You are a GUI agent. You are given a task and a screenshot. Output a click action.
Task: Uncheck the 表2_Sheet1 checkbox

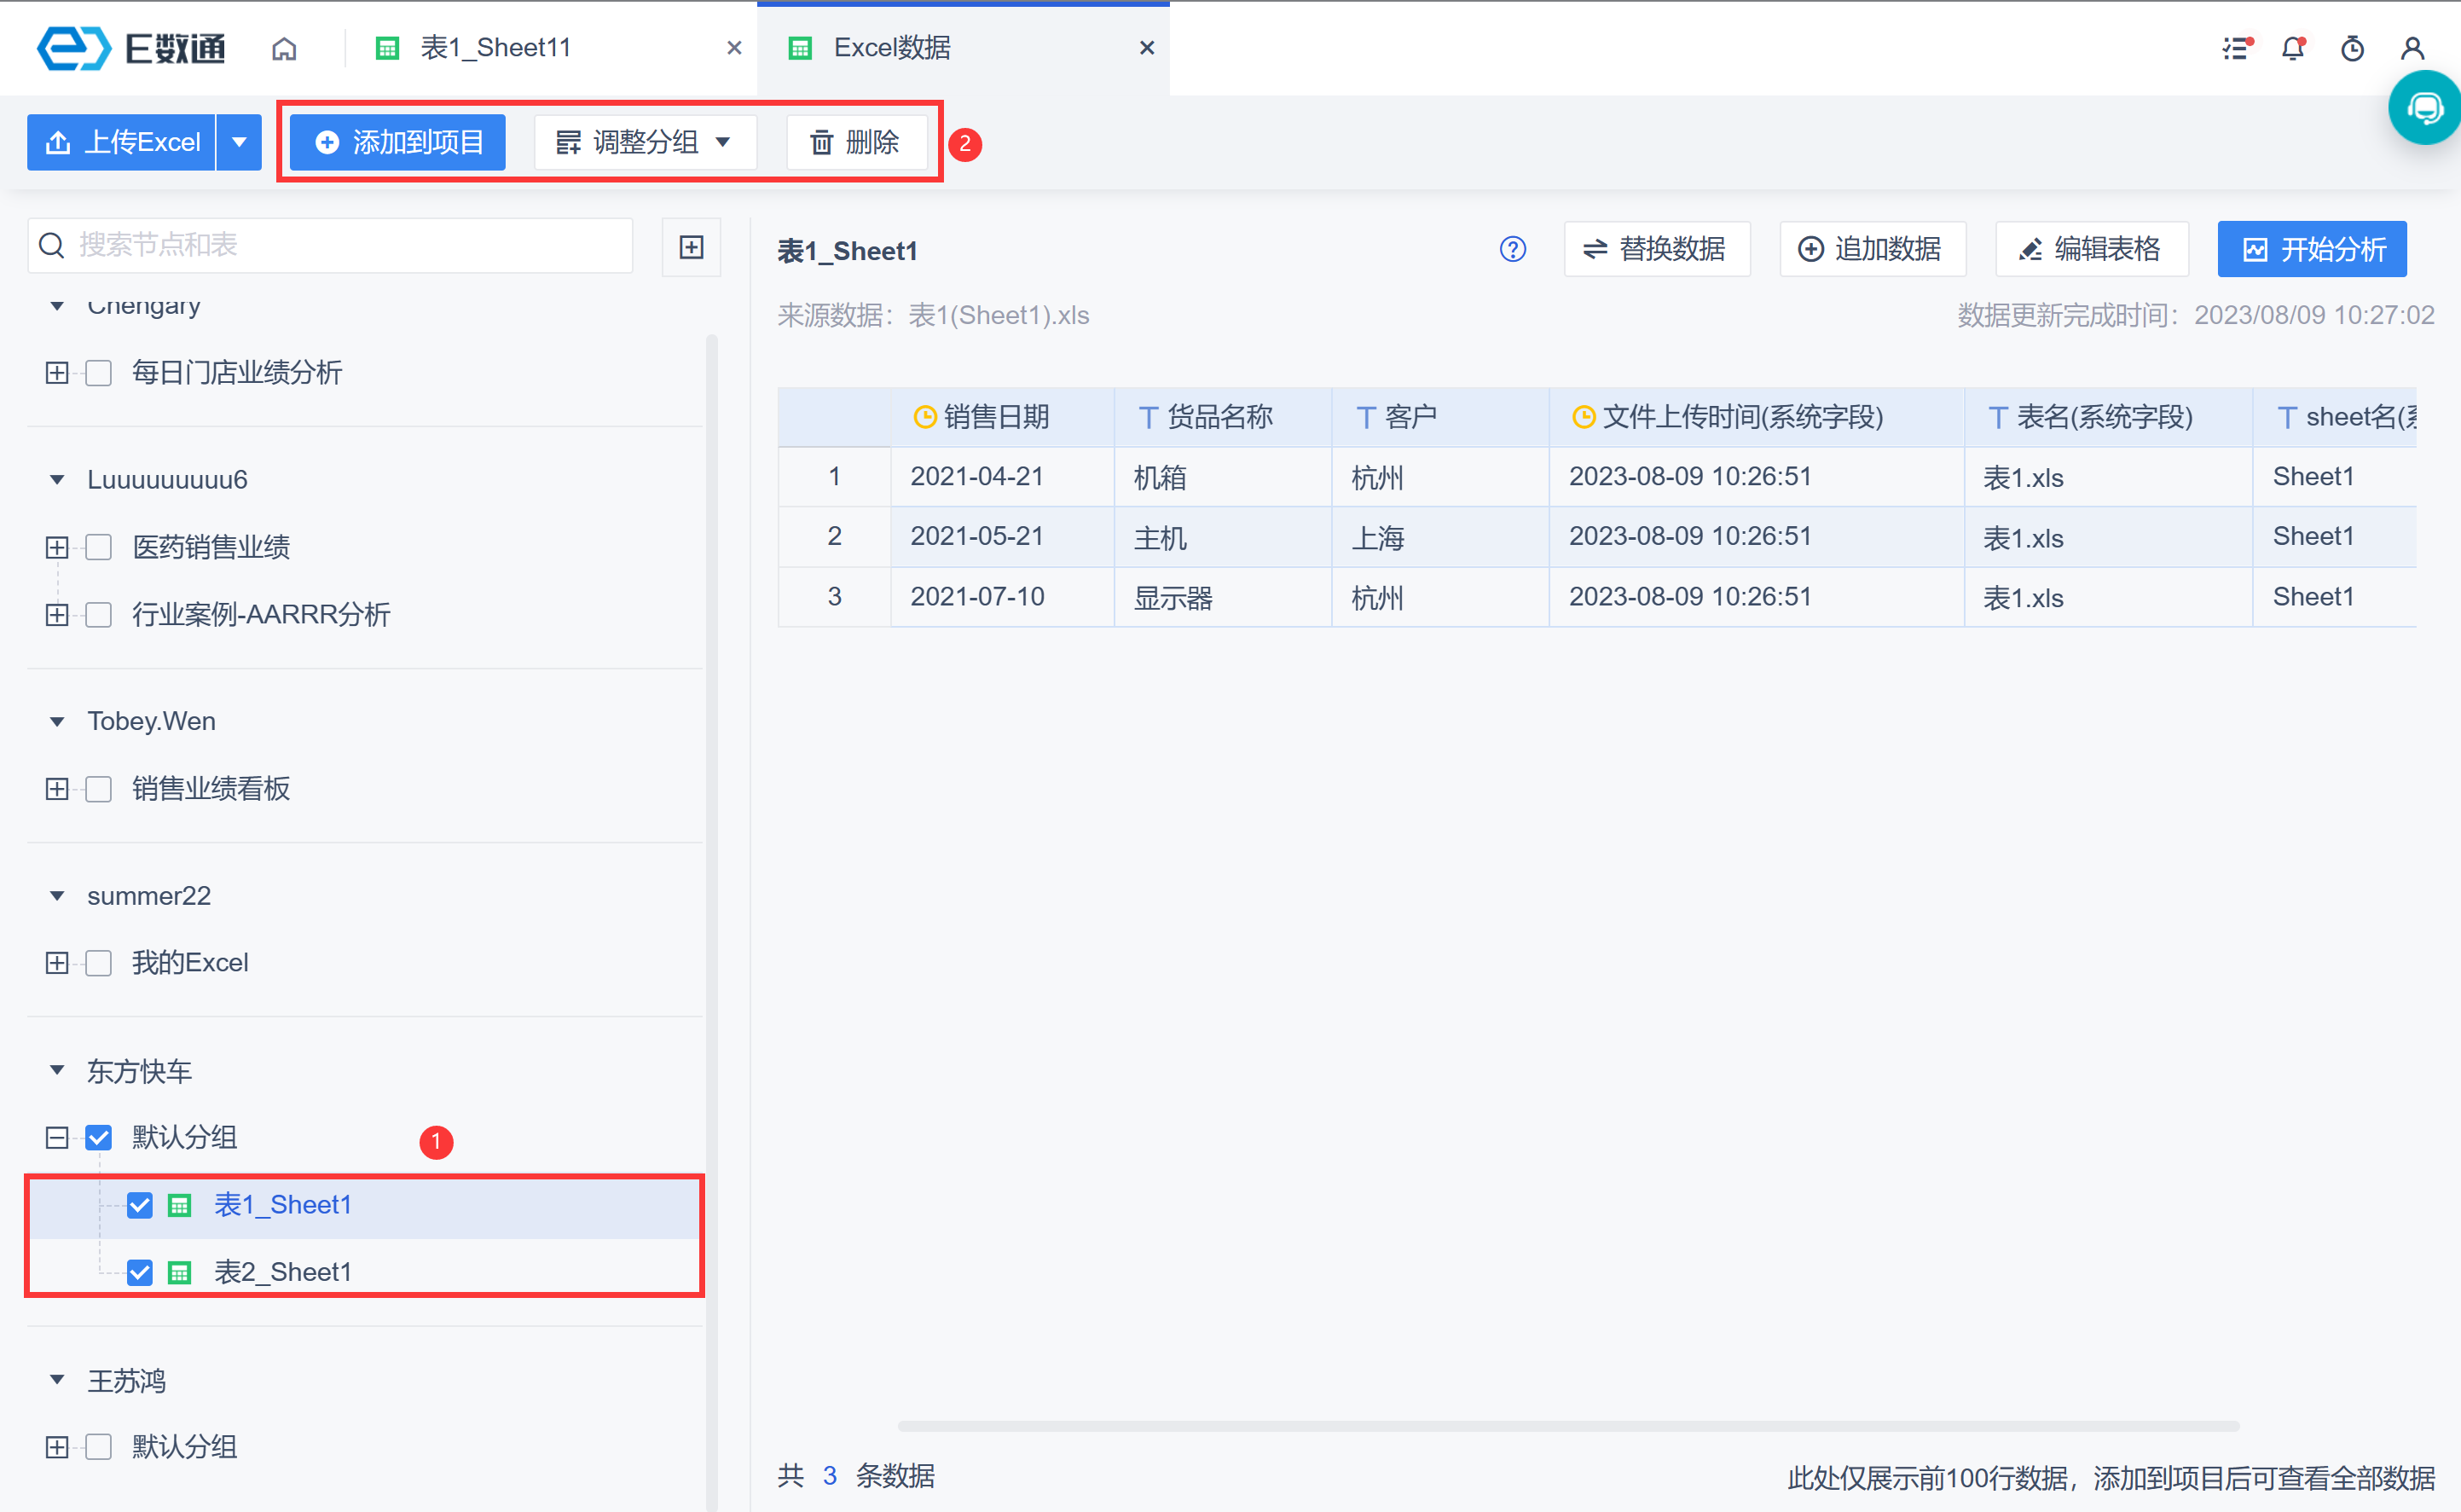[140, 1272]
